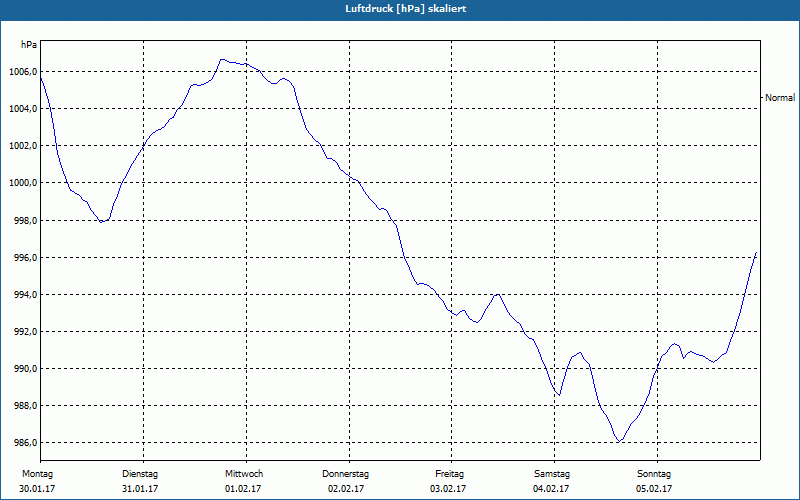Click the 998,0 axis value
Image resolution: width=800 pixels, height=500 pixels.
[x=26, y=220]
